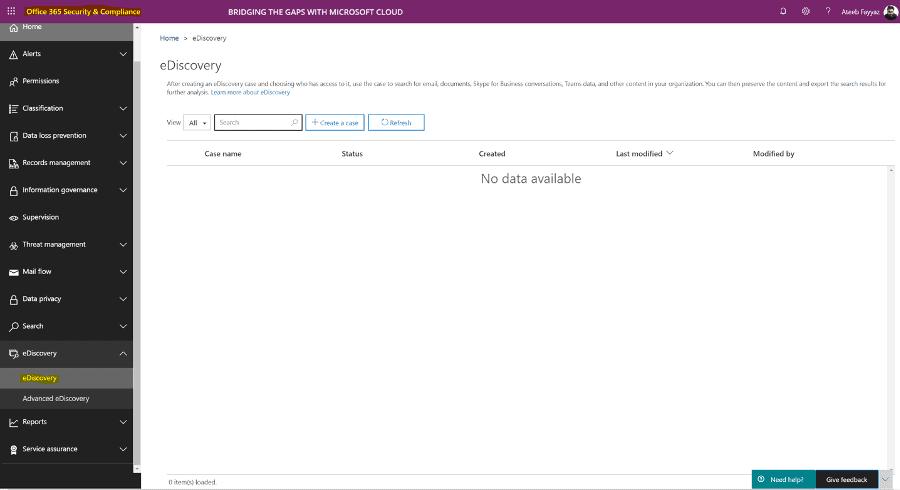Viewport: 900px width, 490px height.
Task: Open Advanced eDiscovery submenu item
Action: tap(67, 399)
